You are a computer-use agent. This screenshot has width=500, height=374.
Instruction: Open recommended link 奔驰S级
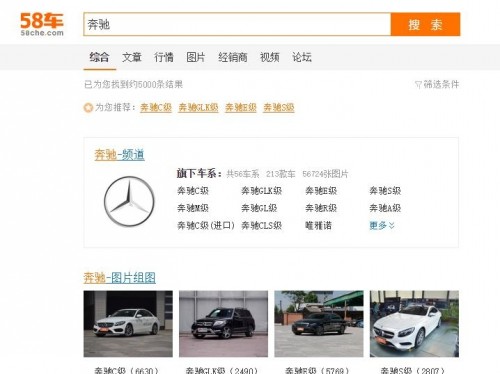(279, 107)
